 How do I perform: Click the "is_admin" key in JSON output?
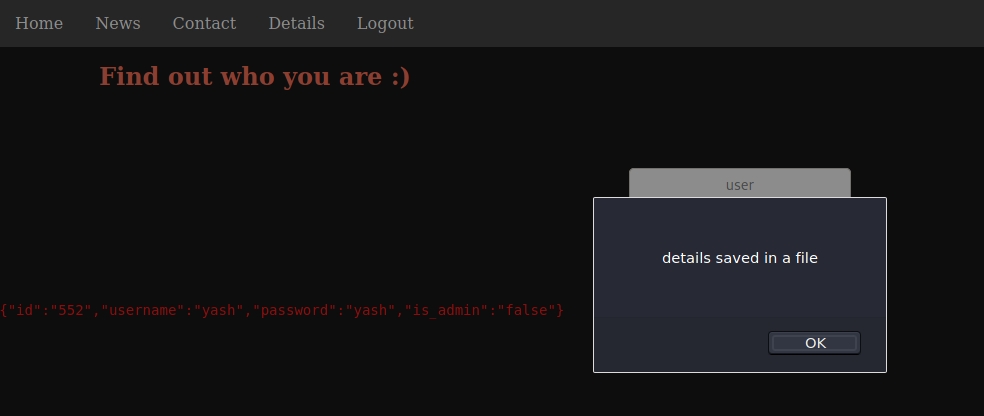coord(445,311)
